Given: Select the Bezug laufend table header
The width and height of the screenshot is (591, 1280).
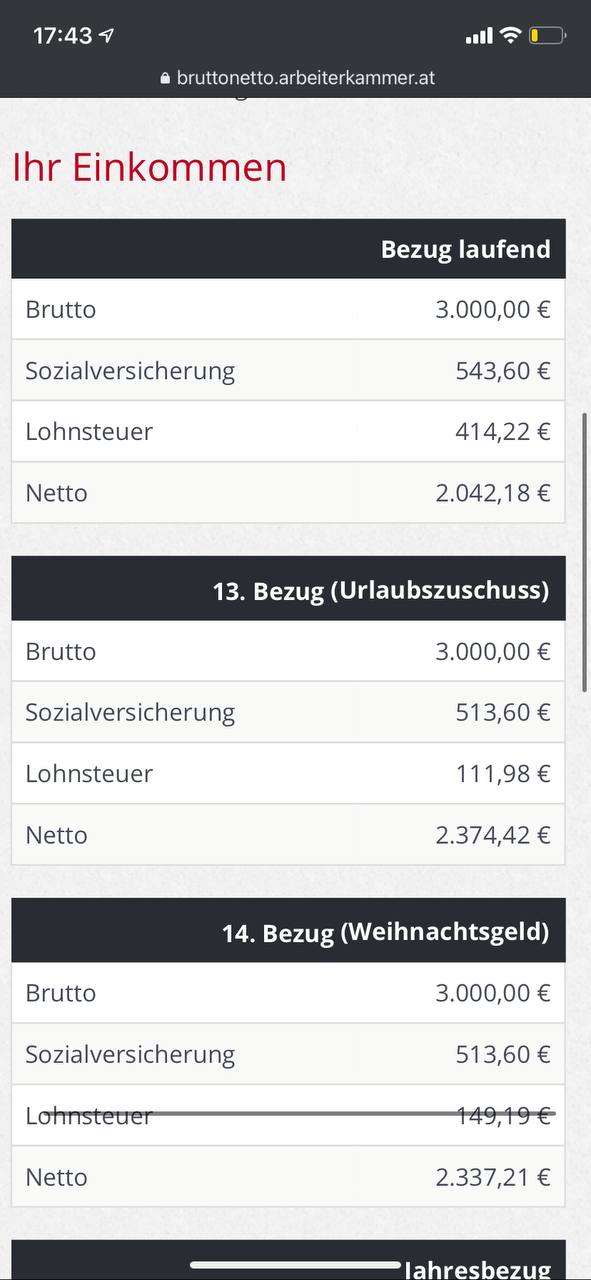Looking at the screenshot, I should tap(289, 249).
